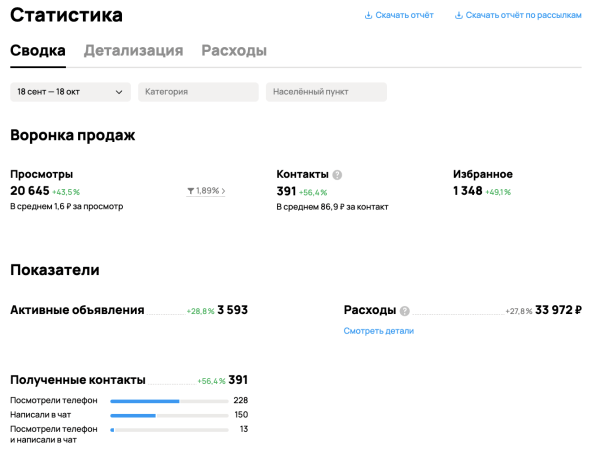
Task: Click the Просмотры value 20 645
Action: [x=30, y=191]
